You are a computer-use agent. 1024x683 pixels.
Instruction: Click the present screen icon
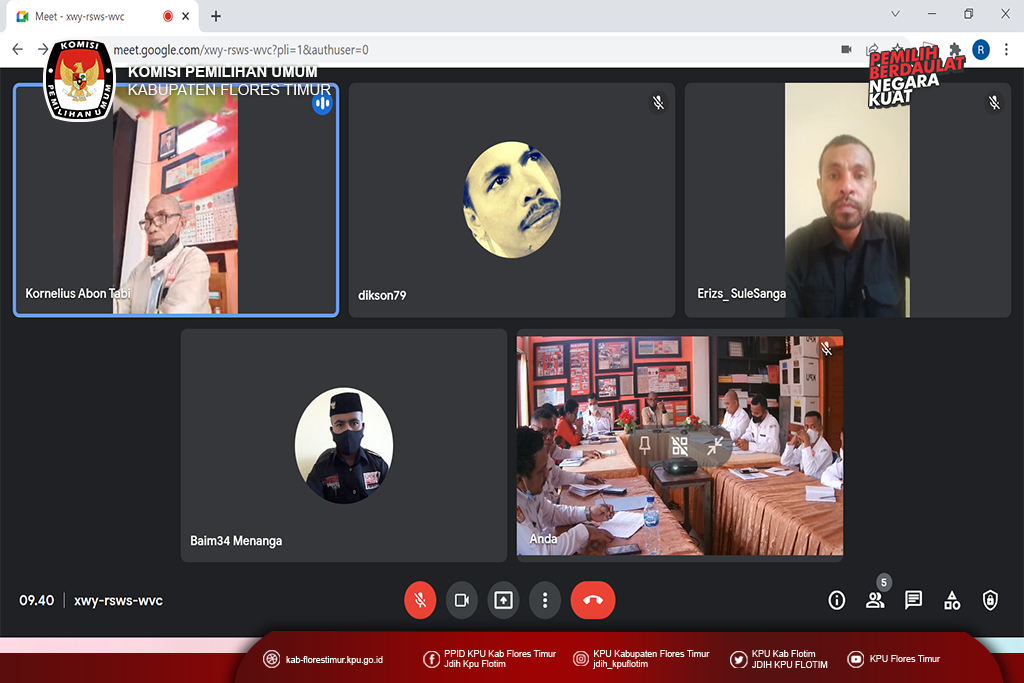coord(503,600)
